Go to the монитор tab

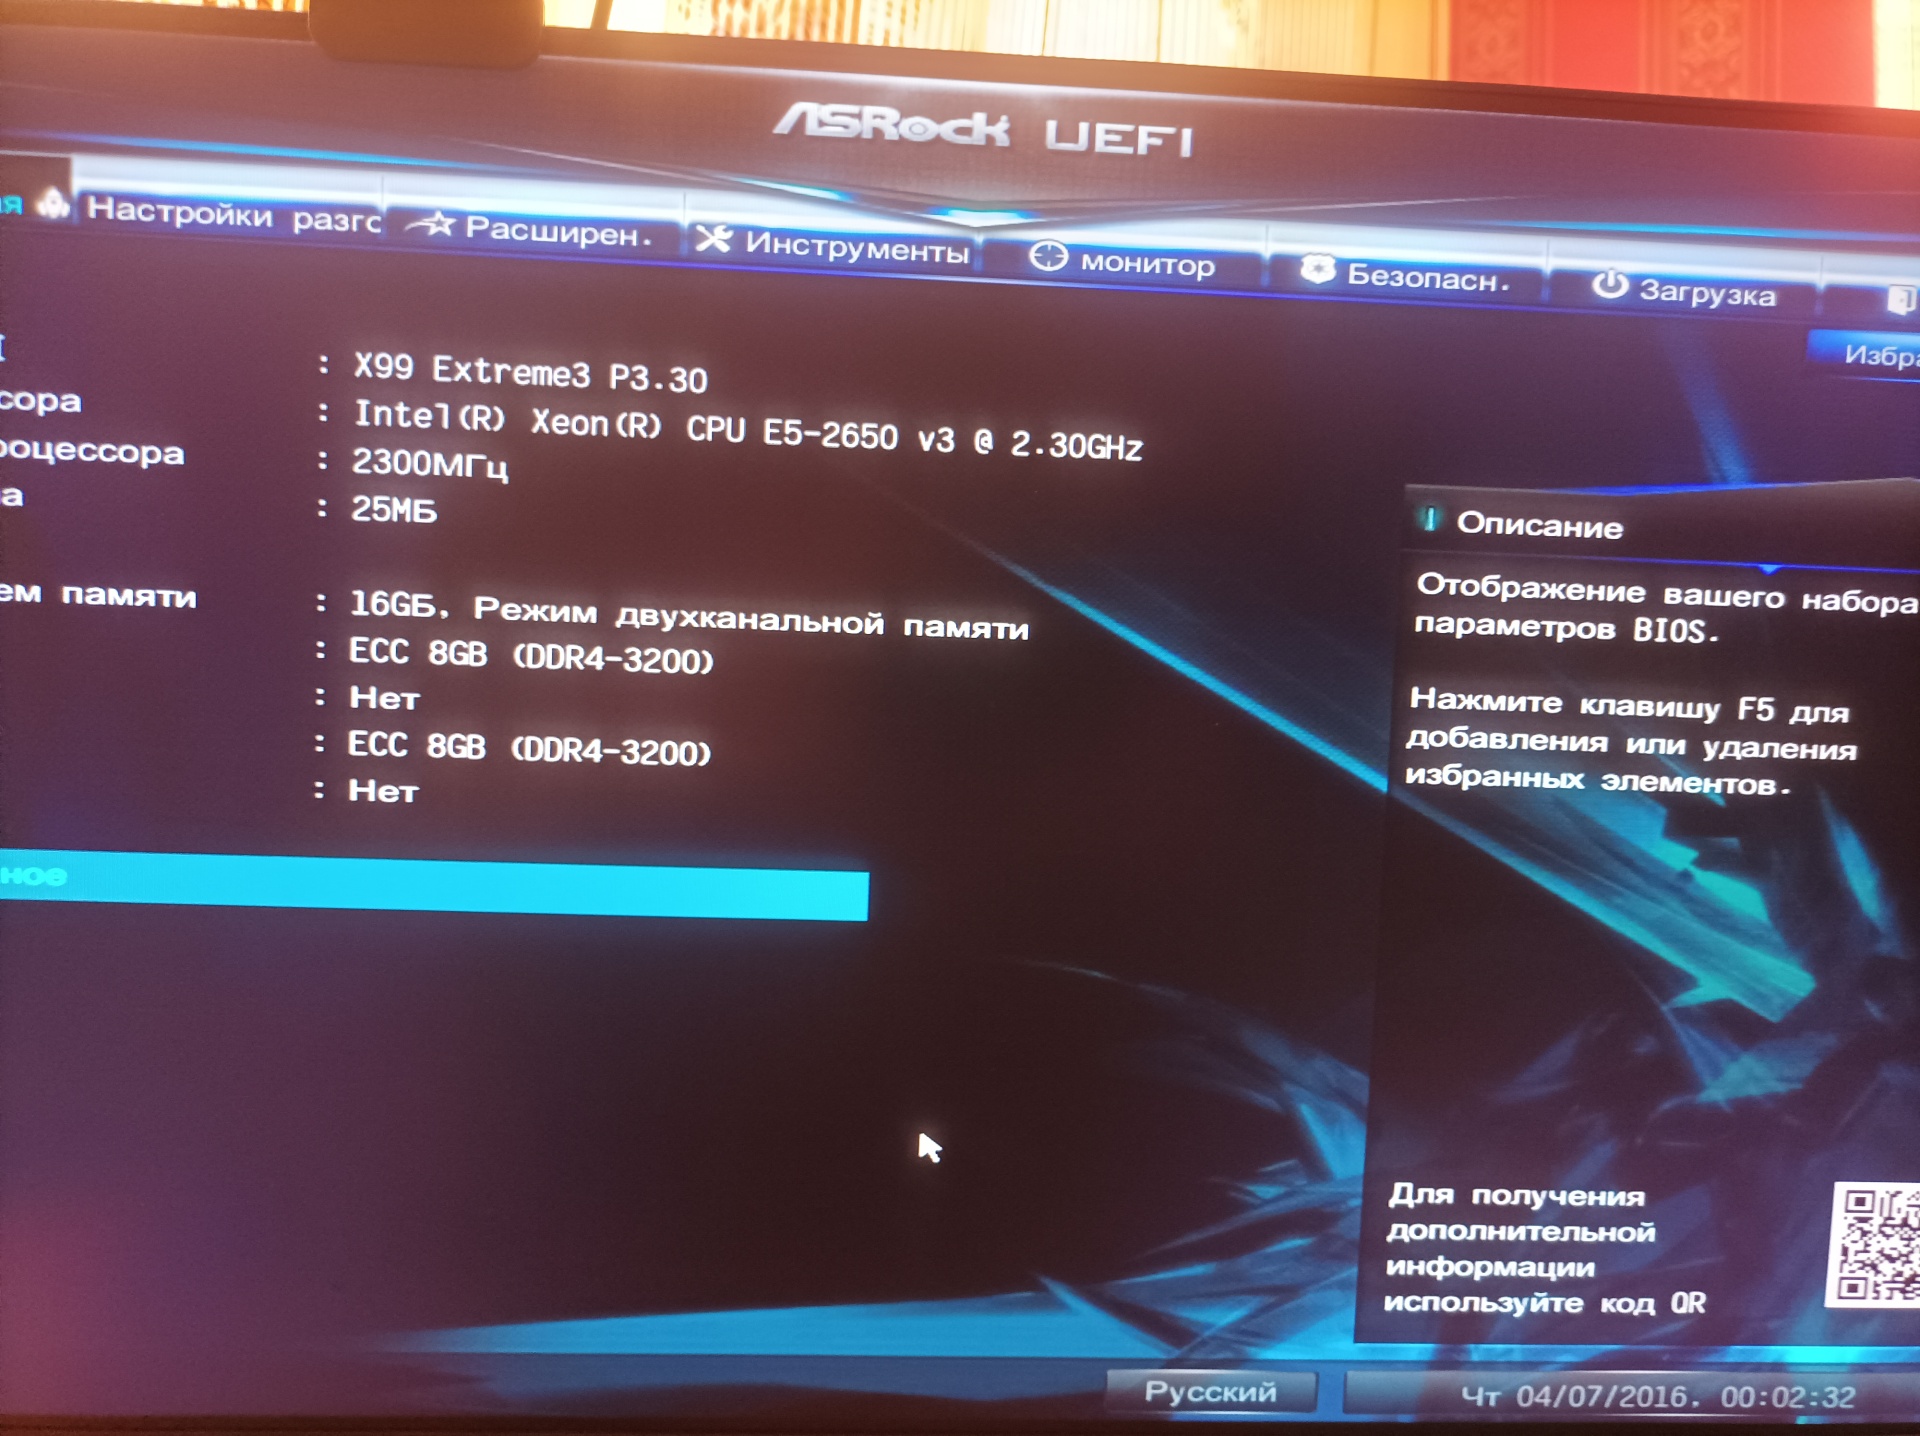coord(1124,261)
